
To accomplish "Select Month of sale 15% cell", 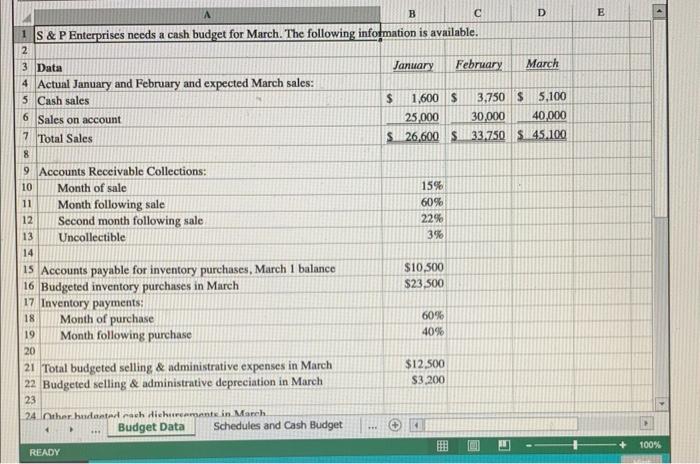I will pyautogui.click(x=415, y=186).
